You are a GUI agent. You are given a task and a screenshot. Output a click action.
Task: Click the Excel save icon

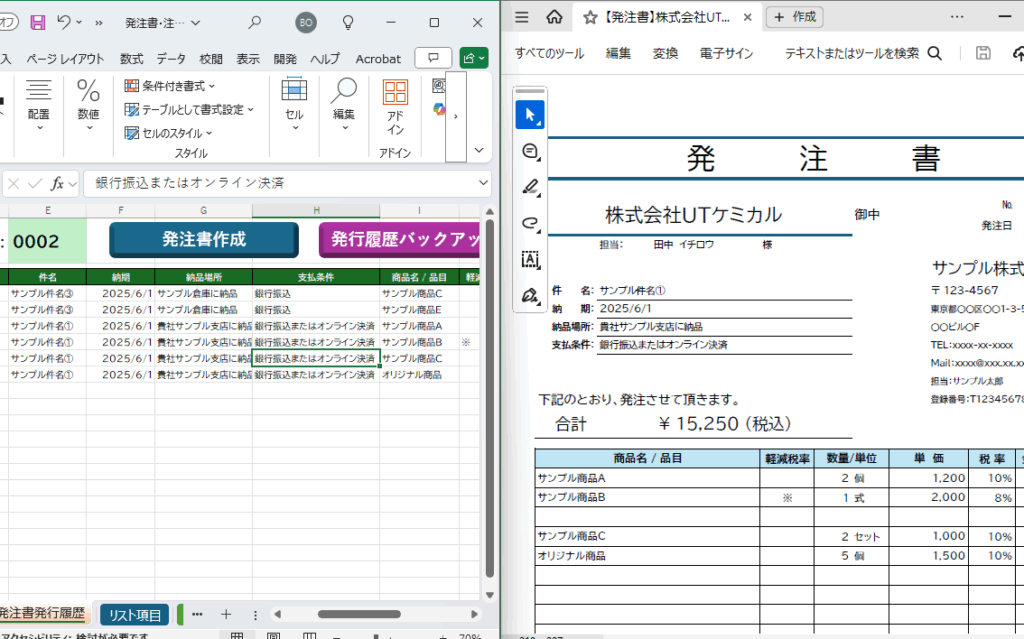tap(38, 22)
